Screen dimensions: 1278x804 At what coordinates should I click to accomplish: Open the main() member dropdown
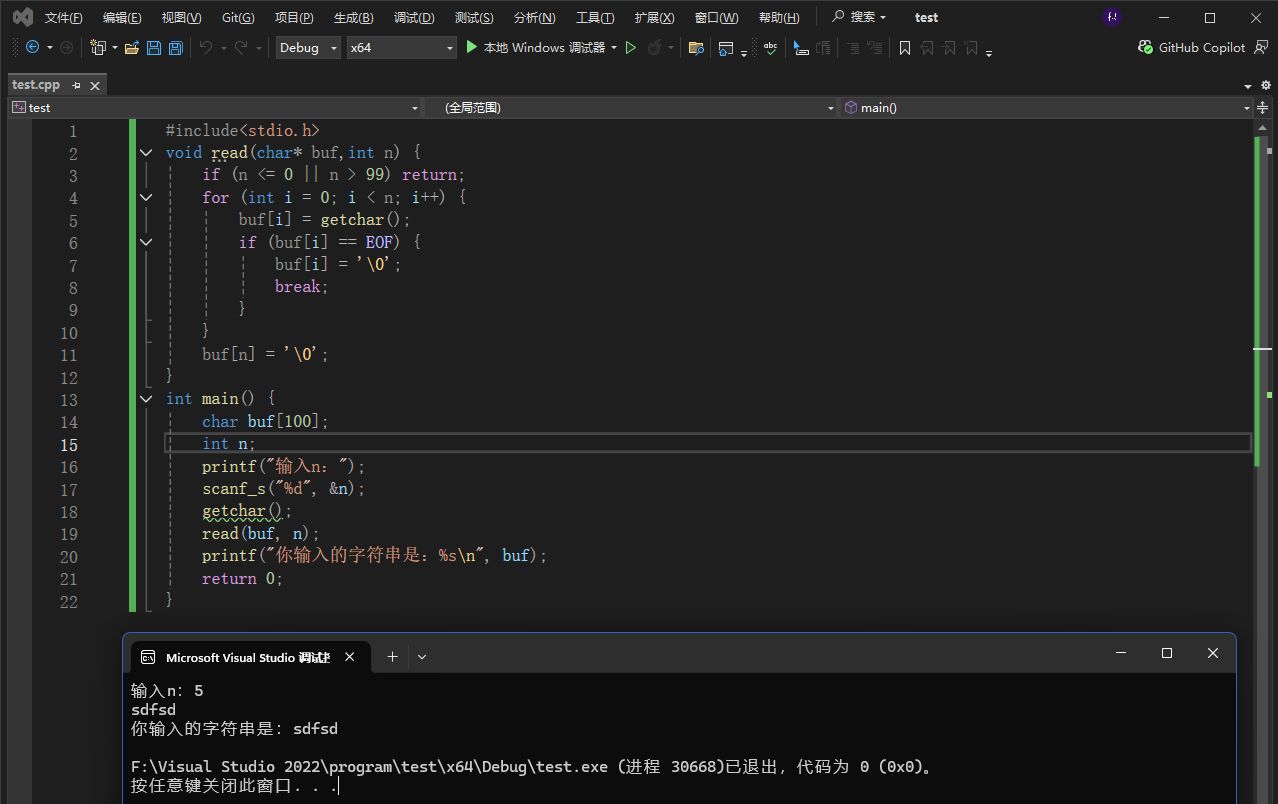point(1047,107)
